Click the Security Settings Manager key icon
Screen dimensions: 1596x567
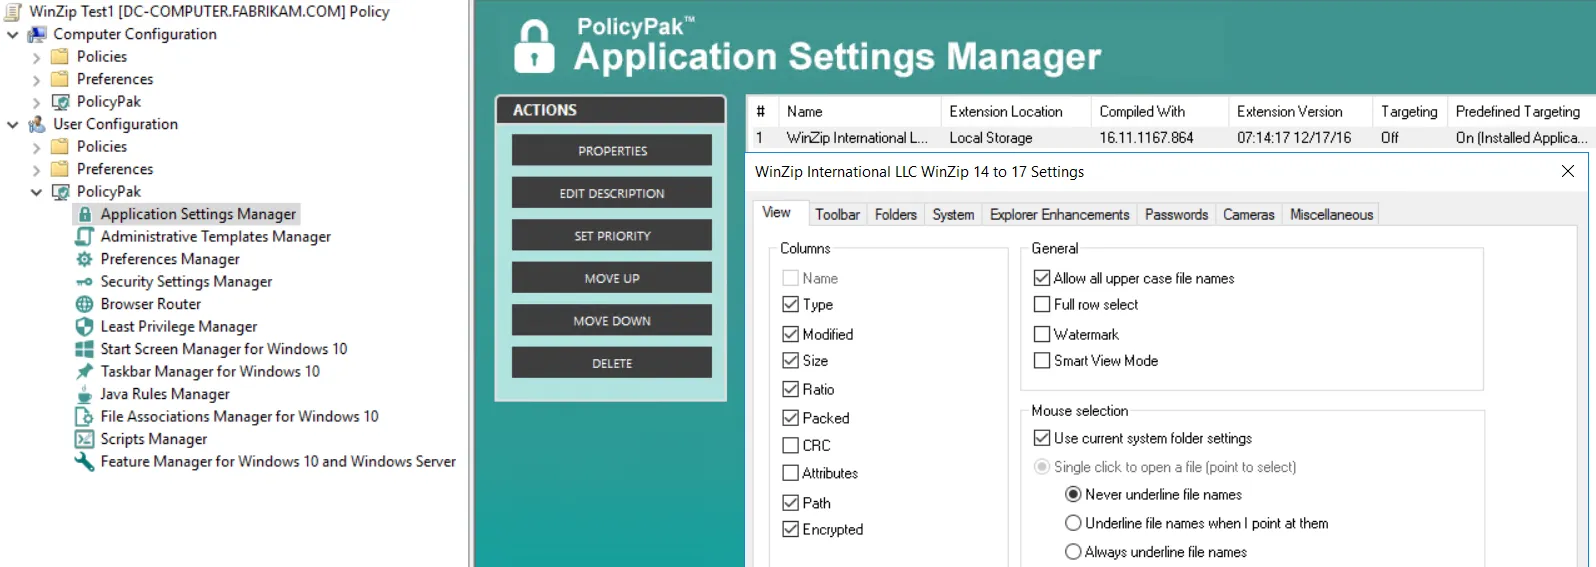tap(85, 282)
